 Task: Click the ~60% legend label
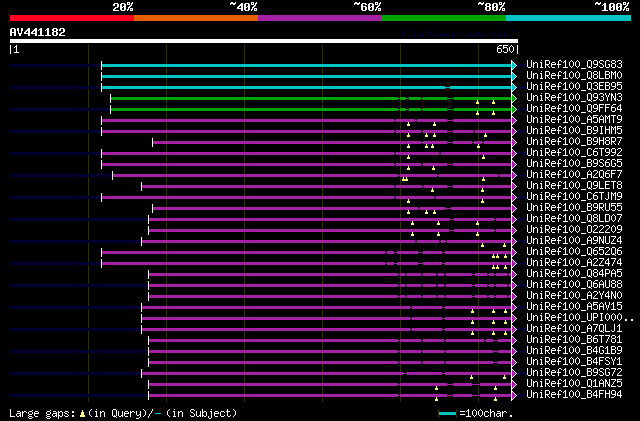pyautogui.click(x=367, y=7)
